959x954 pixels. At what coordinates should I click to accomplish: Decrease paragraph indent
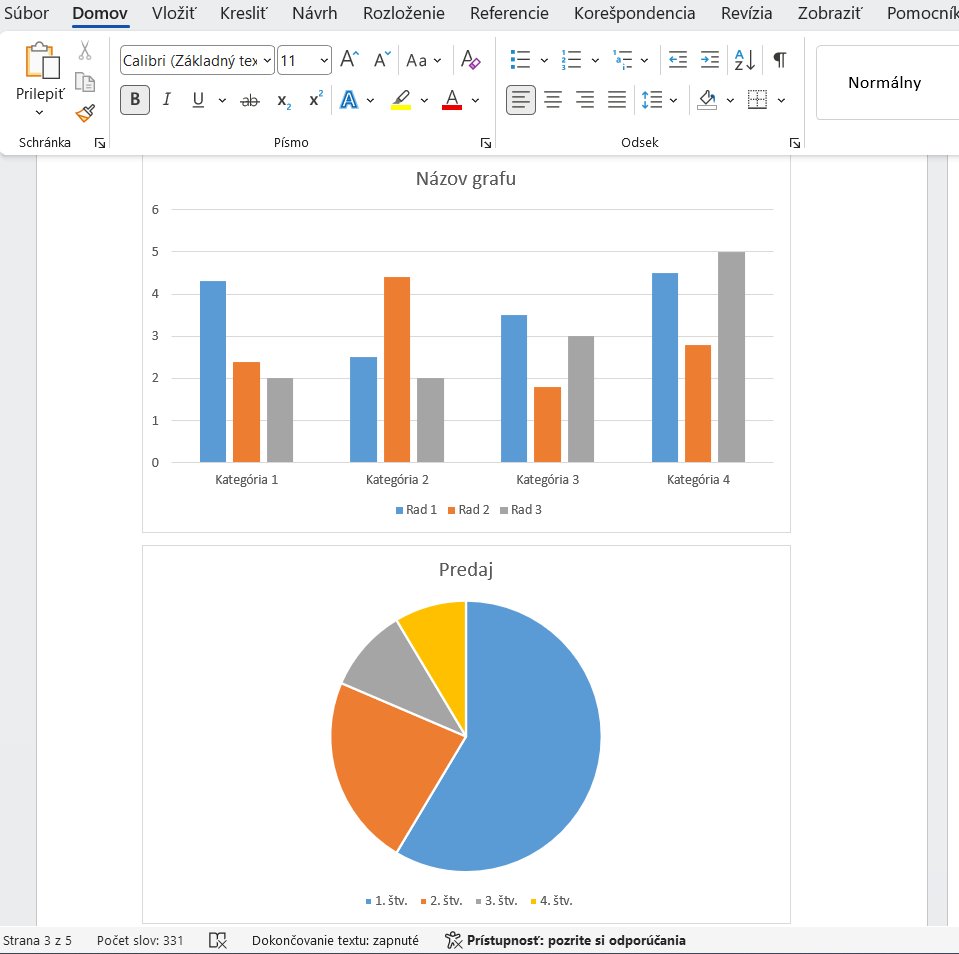click(677, 60)
